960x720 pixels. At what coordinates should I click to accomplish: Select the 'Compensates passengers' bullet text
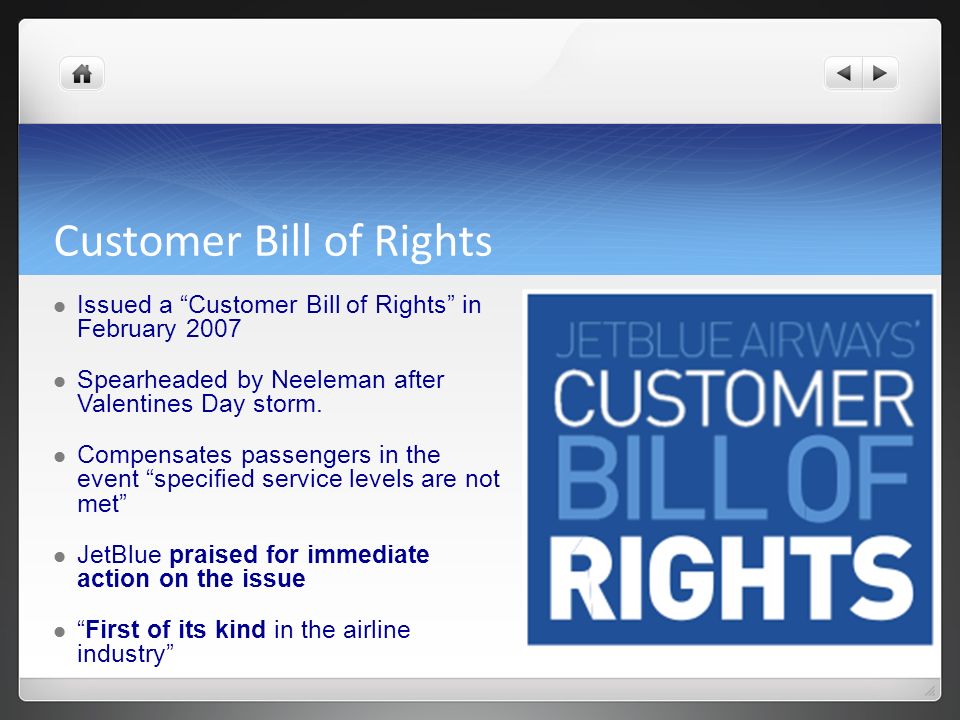[x=288, y=479]
